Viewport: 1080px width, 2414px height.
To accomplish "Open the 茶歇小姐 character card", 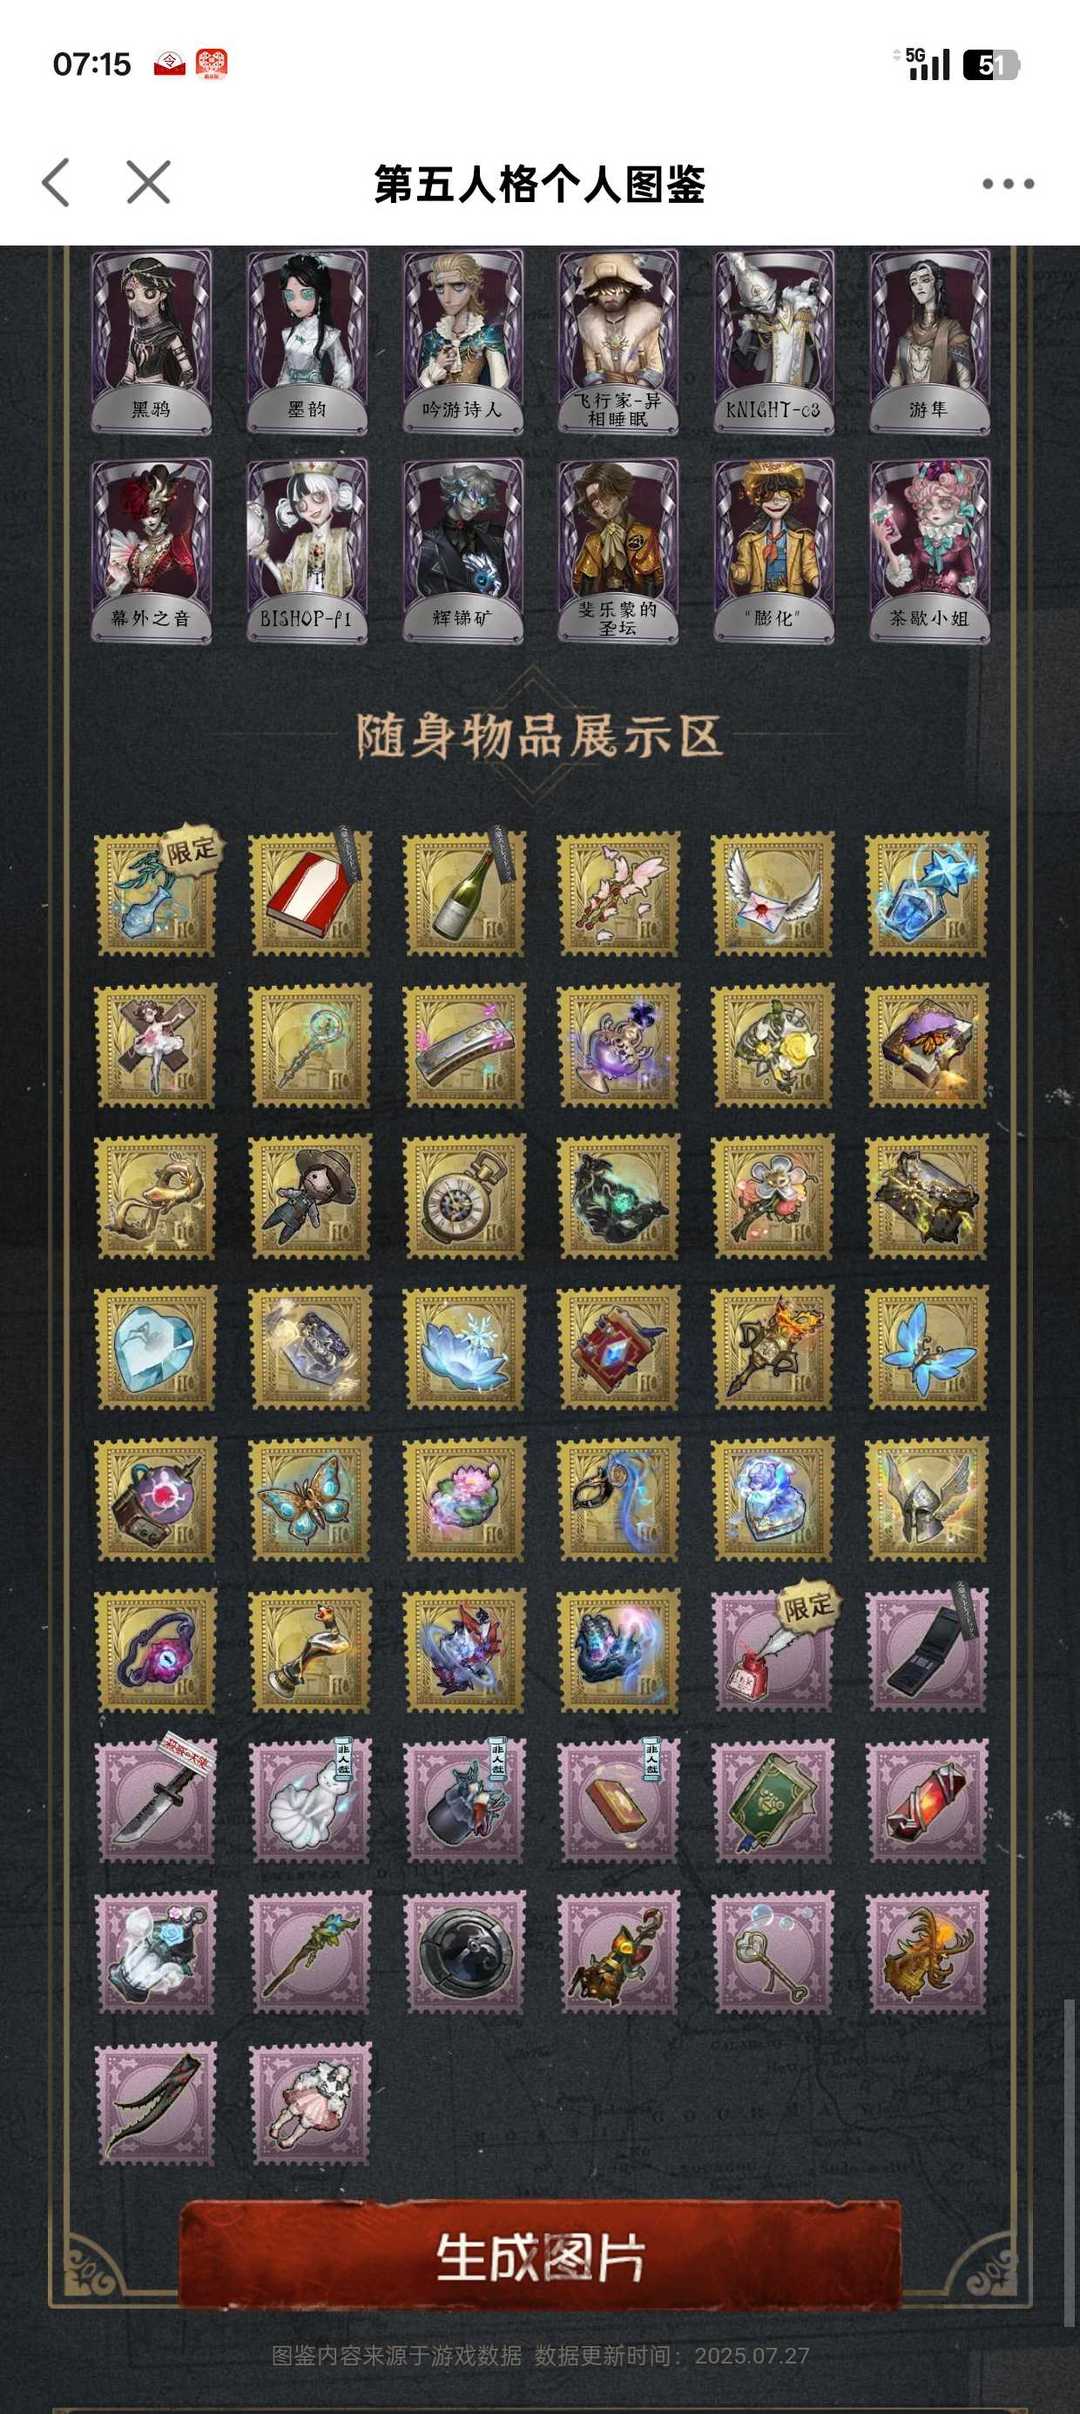I will click(929, 550).
